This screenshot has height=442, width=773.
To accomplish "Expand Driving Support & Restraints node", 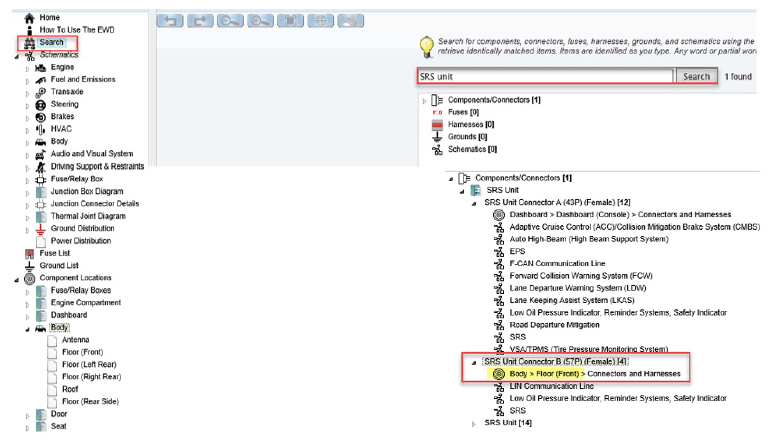I will 28,168.
